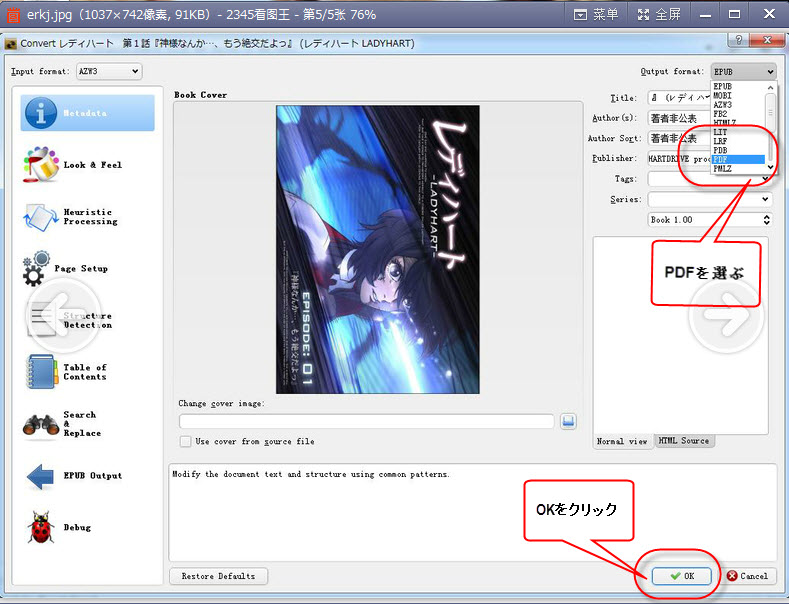Image resolution: width=789 pixels, height=604 pixels.
Task: Choose PDF in output format list
Action: pos(738,160)
